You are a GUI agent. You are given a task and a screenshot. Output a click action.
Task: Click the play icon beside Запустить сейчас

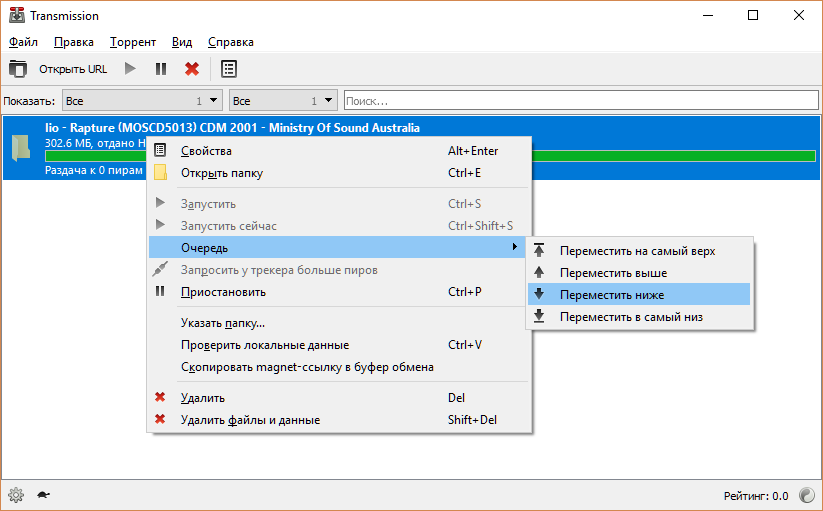pyautogui.click(x=160, y=225)
